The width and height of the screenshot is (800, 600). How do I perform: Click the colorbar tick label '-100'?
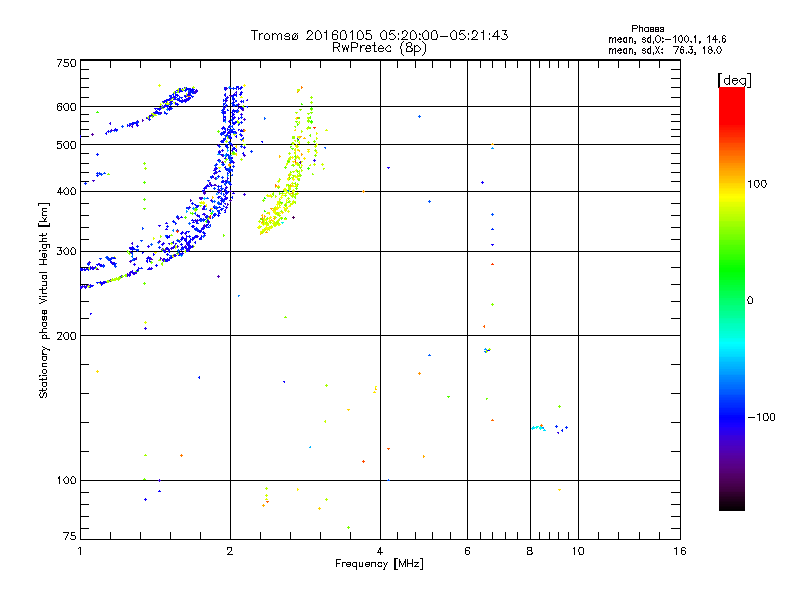pos(762,417)
